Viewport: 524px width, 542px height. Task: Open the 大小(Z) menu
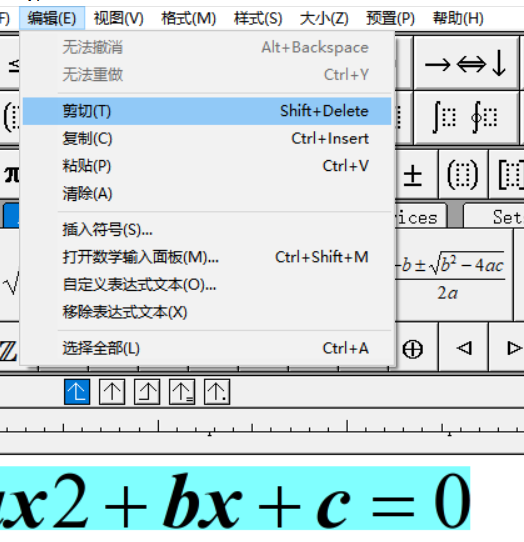click(324, 18)
